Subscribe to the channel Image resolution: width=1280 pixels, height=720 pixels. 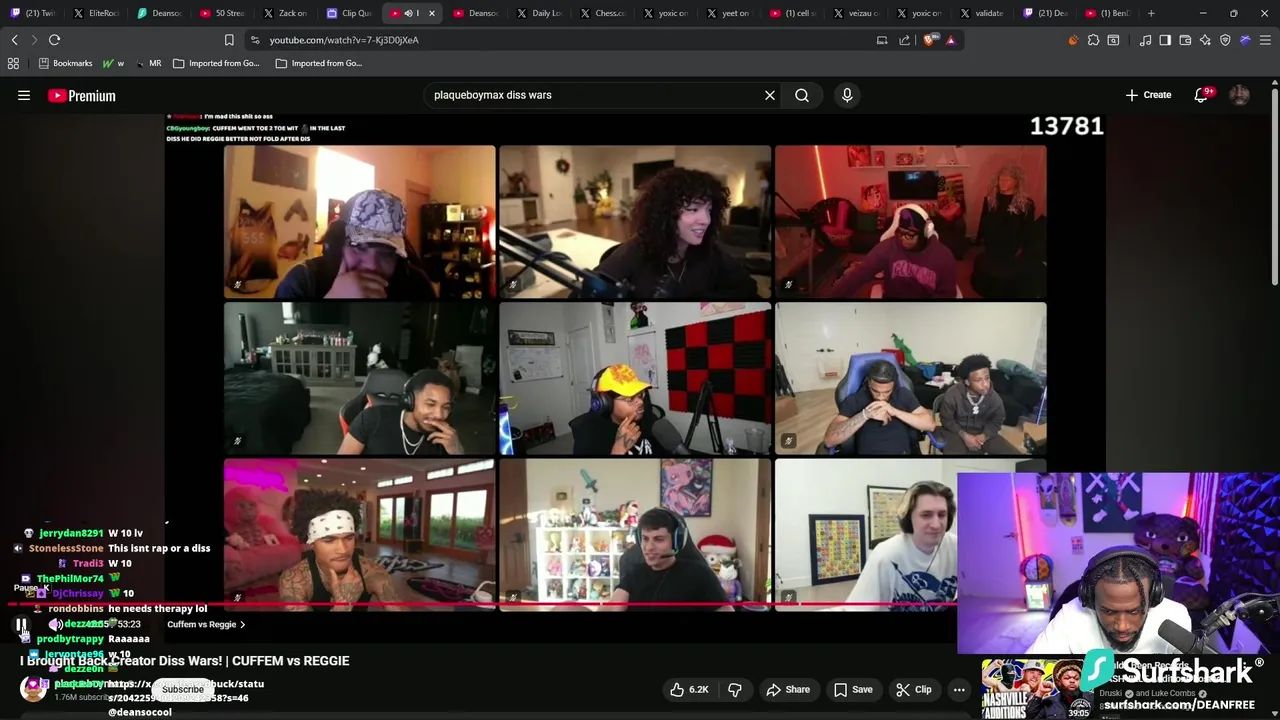point(183,689)
